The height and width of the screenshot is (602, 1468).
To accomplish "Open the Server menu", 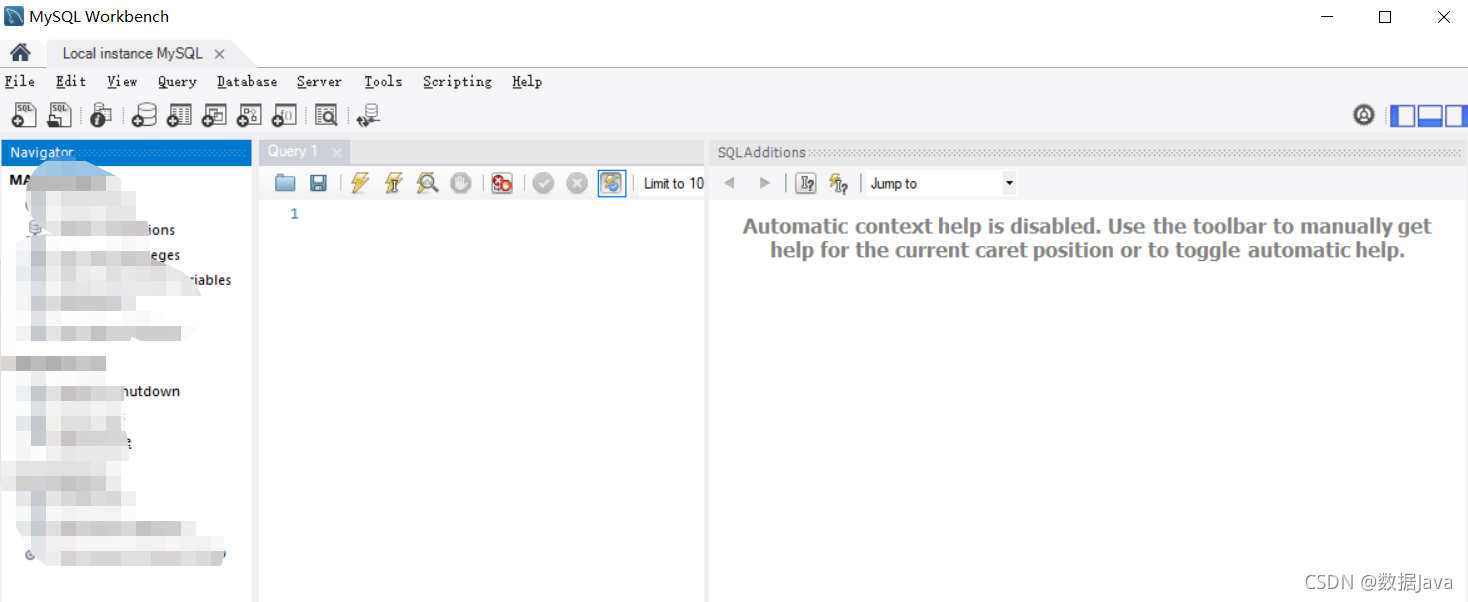I will (319, 82).
